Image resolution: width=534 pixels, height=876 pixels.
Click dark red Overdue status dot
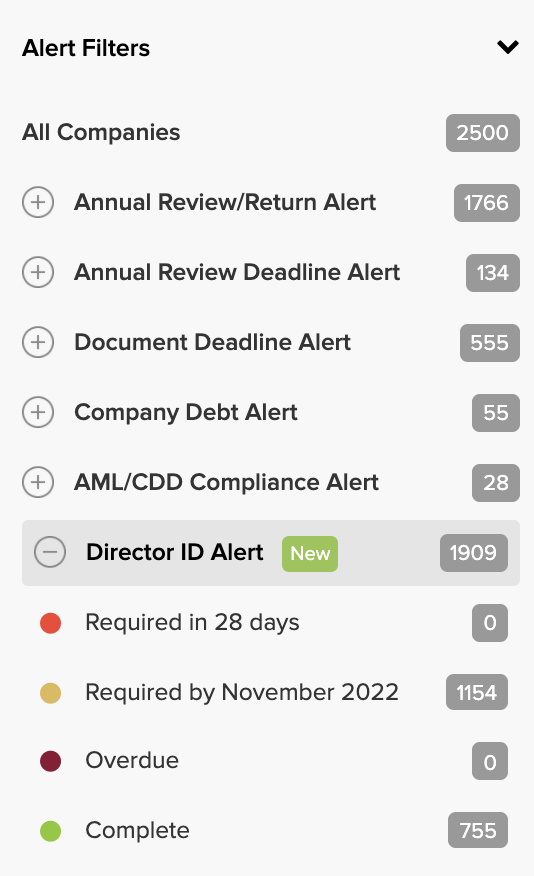[50, 761]
